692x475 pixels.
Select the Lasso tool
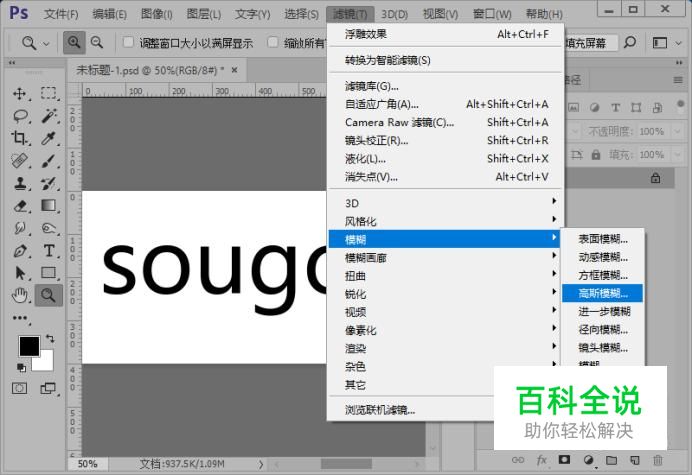pos(20,116)
